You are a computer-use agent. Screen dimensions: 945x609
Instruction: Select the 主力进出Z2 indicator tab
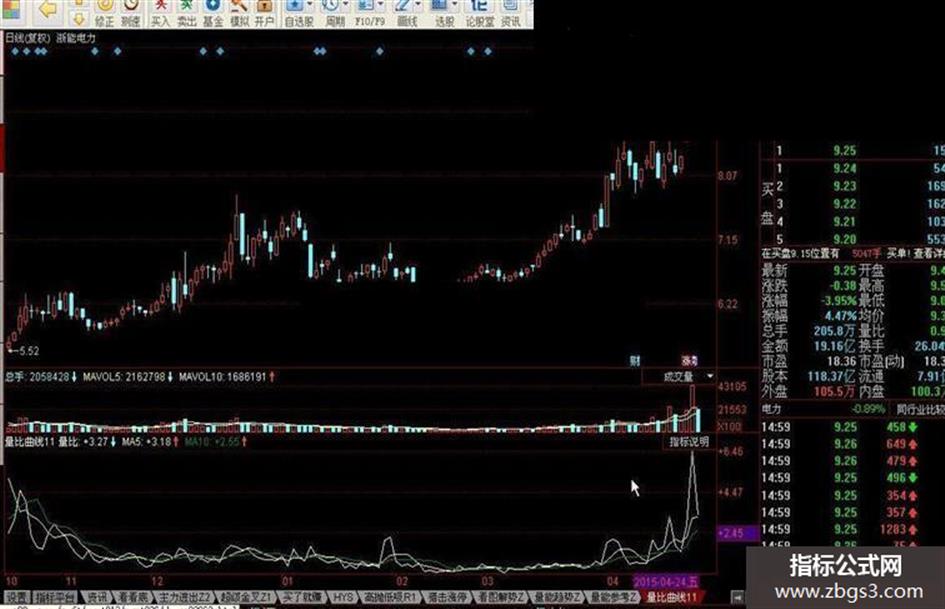pyautogui.click(x=184, y=598)
